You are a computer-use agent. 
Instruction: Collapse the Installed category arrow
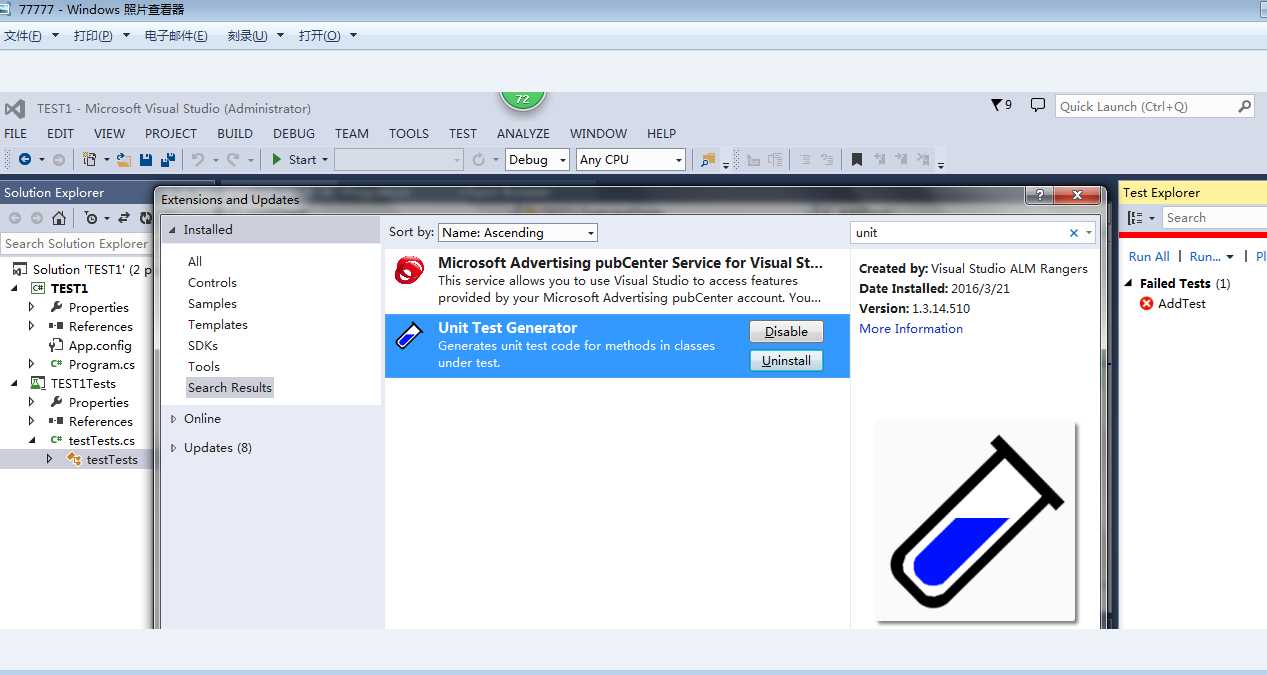coord(172,230)
